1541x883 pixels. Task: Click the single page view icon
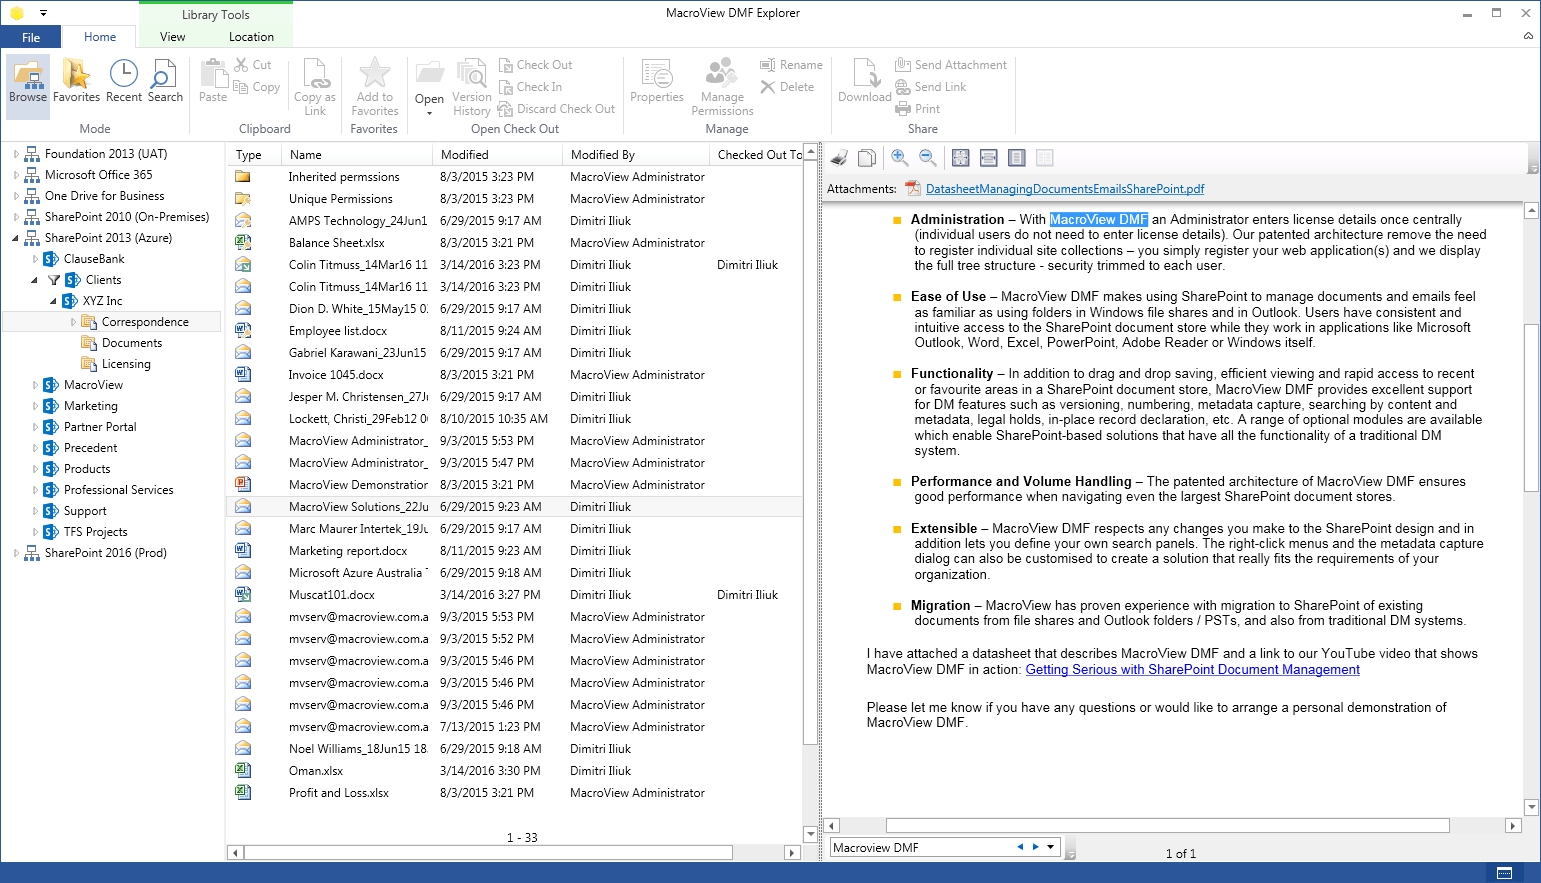coord(1017,158)
